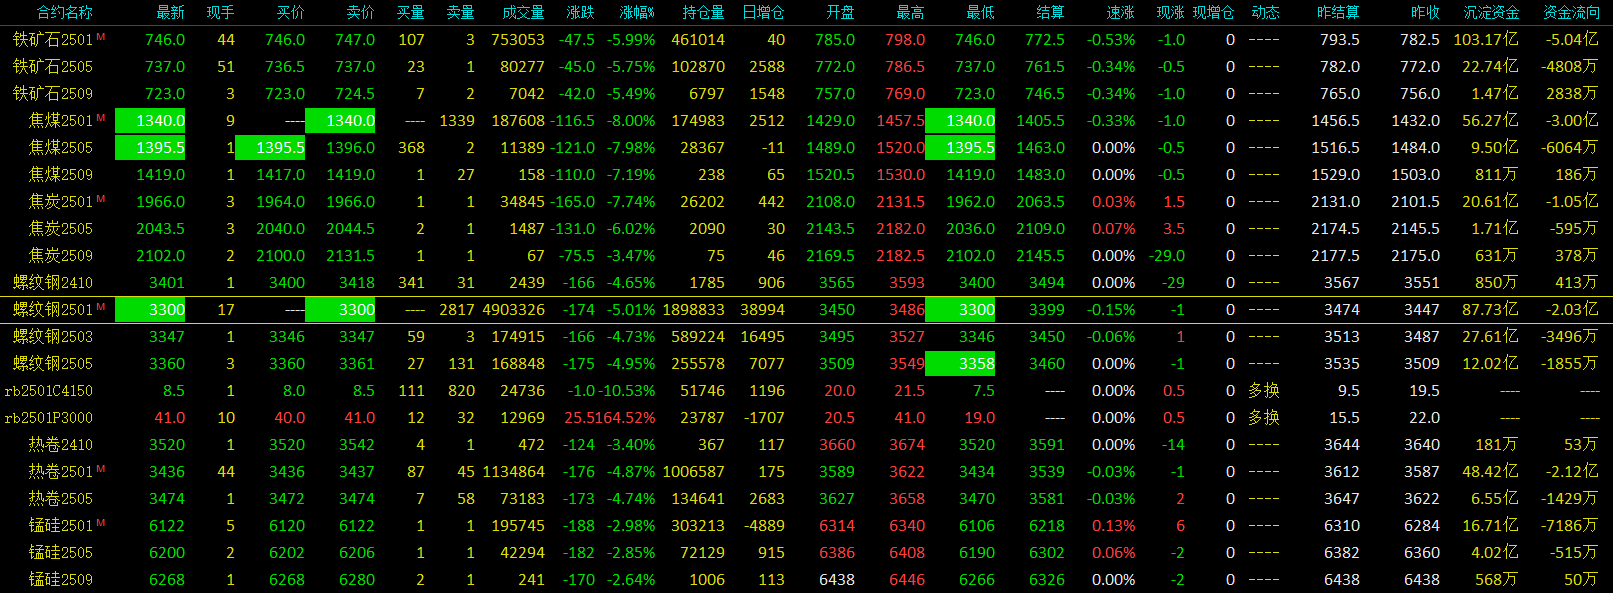
Task: Click the M marker beside 焦煤2501
Action: 101,117
